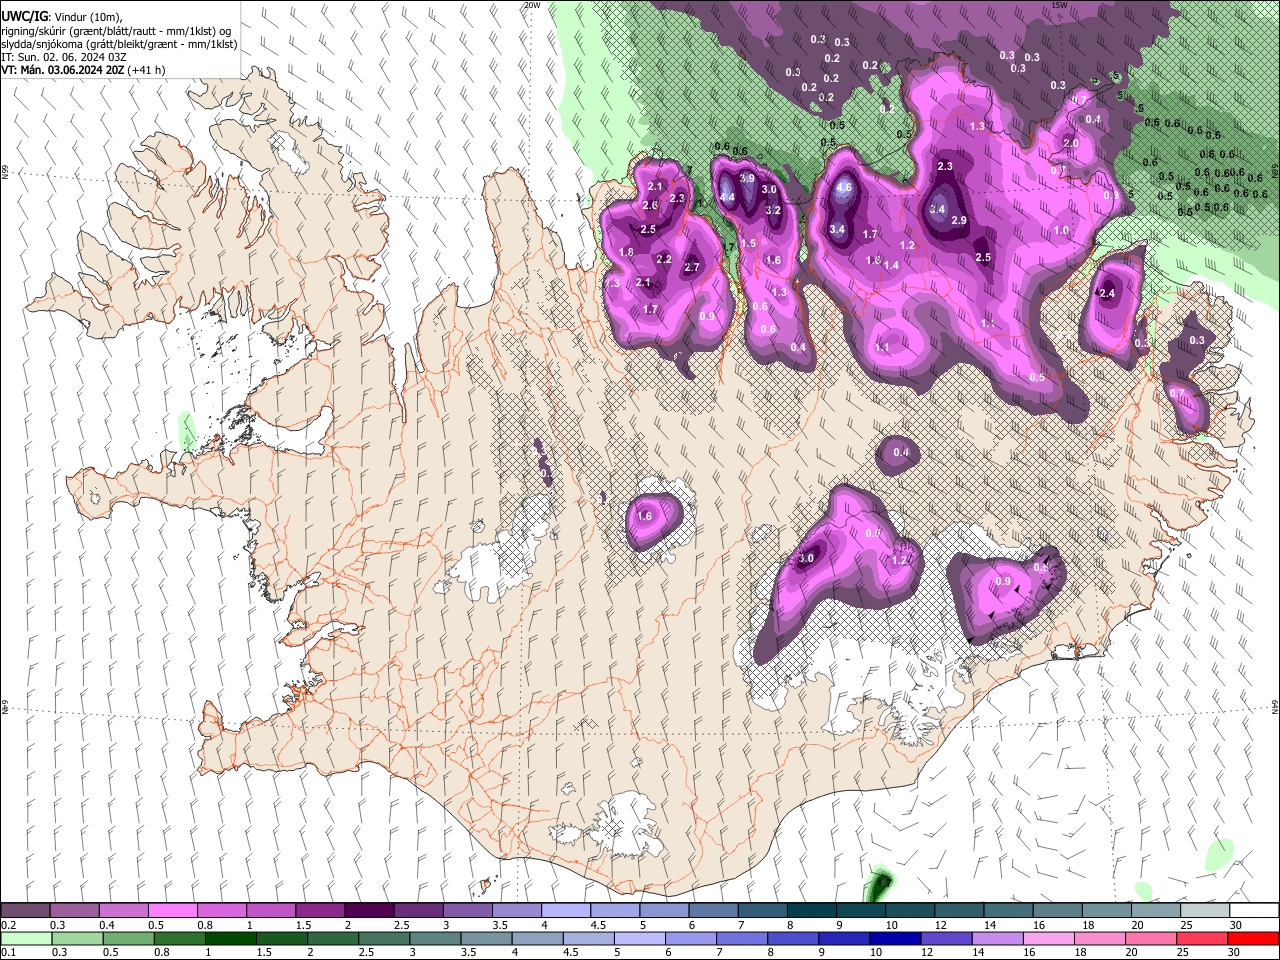
Task: Select valid time 'VT: Mán. 03.06.2024 20Z (+41 h)'
Action: pos(84,70)
